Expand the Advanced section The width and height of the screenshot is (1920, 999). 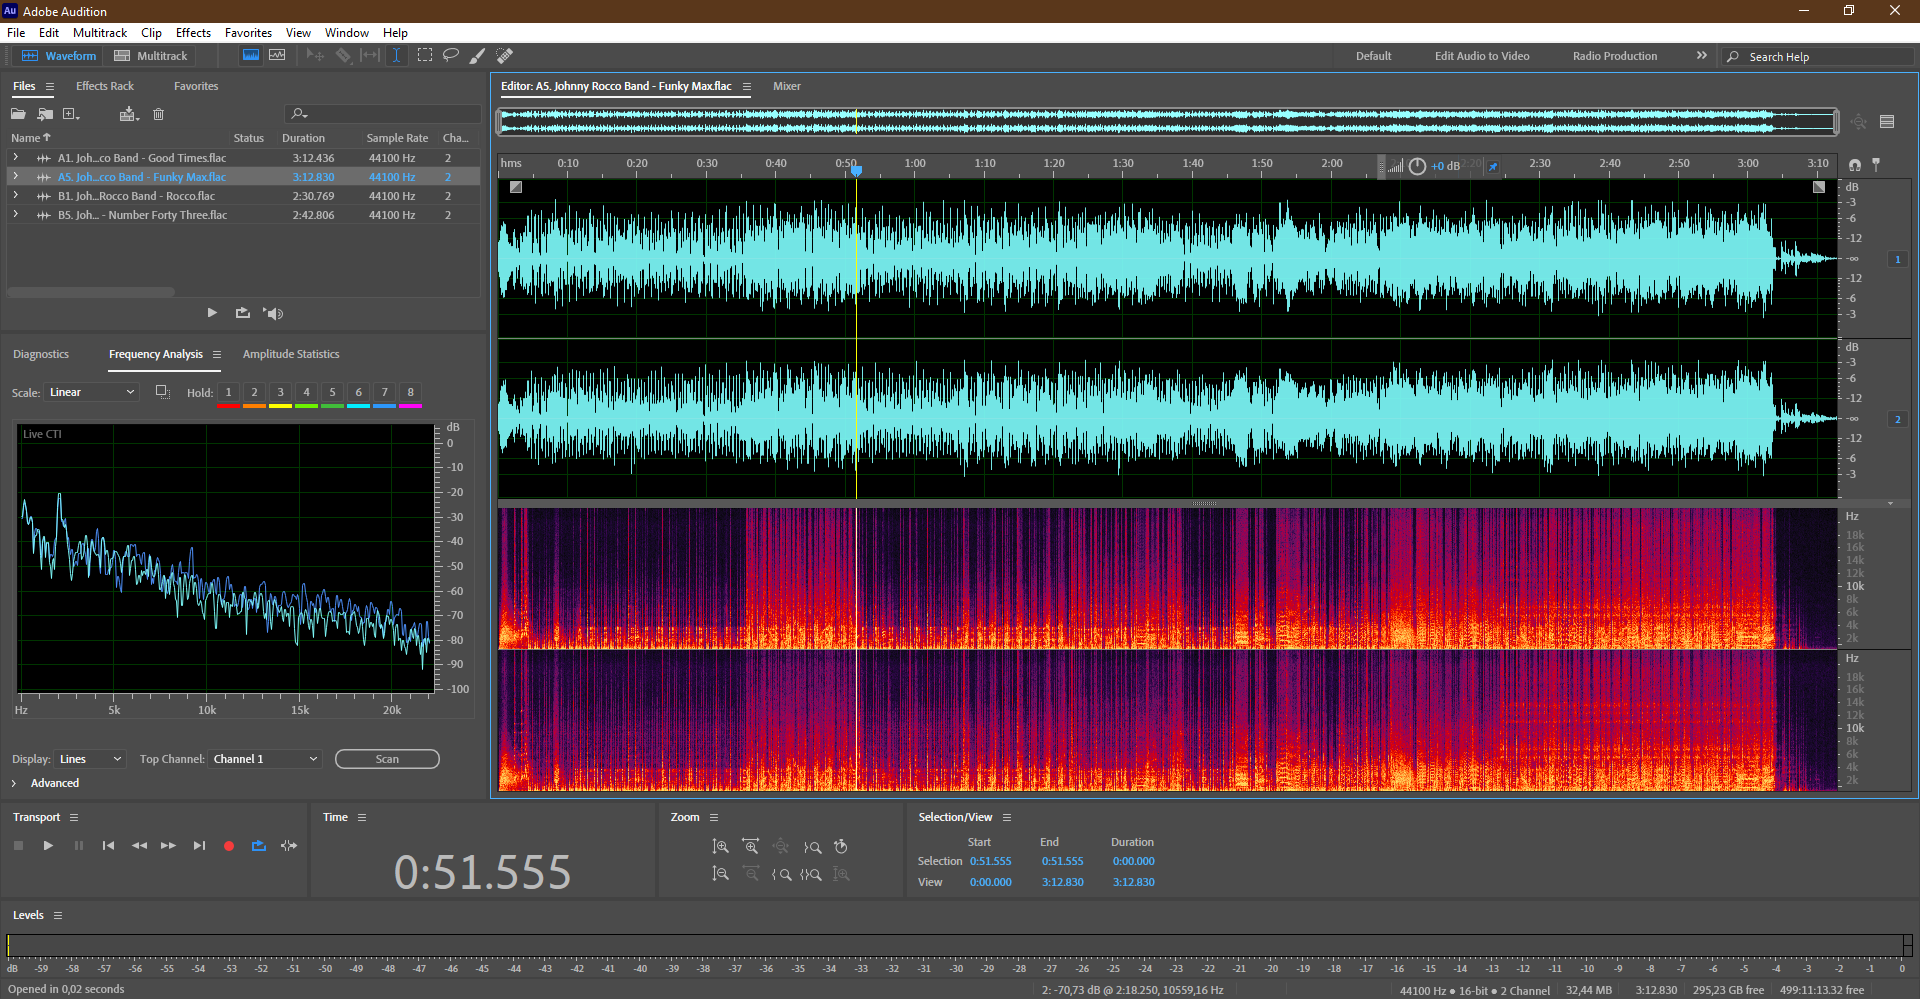click(x=14, y=783)
